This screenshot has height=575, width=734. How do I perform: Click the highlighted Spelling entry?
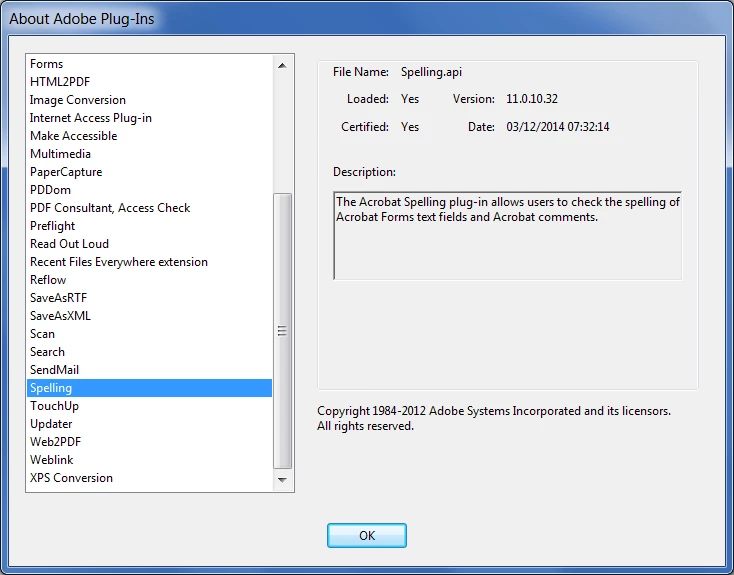click(x=149, y=388)
